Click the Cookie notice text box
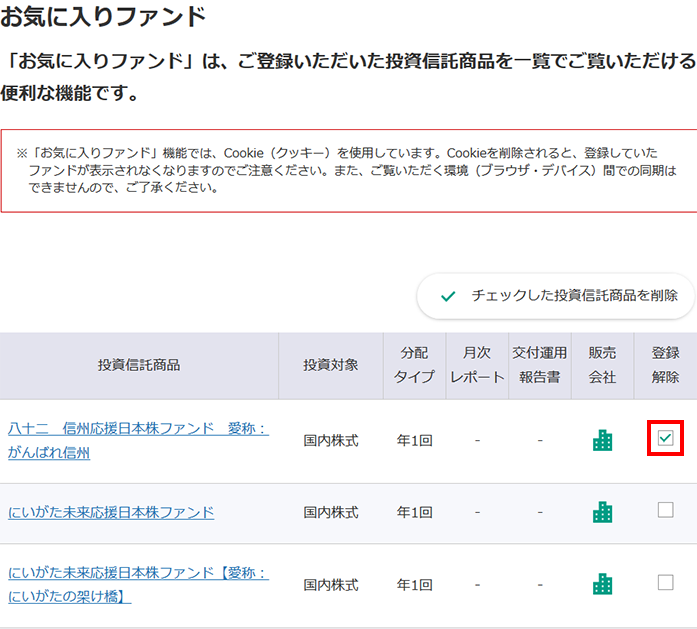The width and height of the screenshot is (697, 629). point(348,171)
